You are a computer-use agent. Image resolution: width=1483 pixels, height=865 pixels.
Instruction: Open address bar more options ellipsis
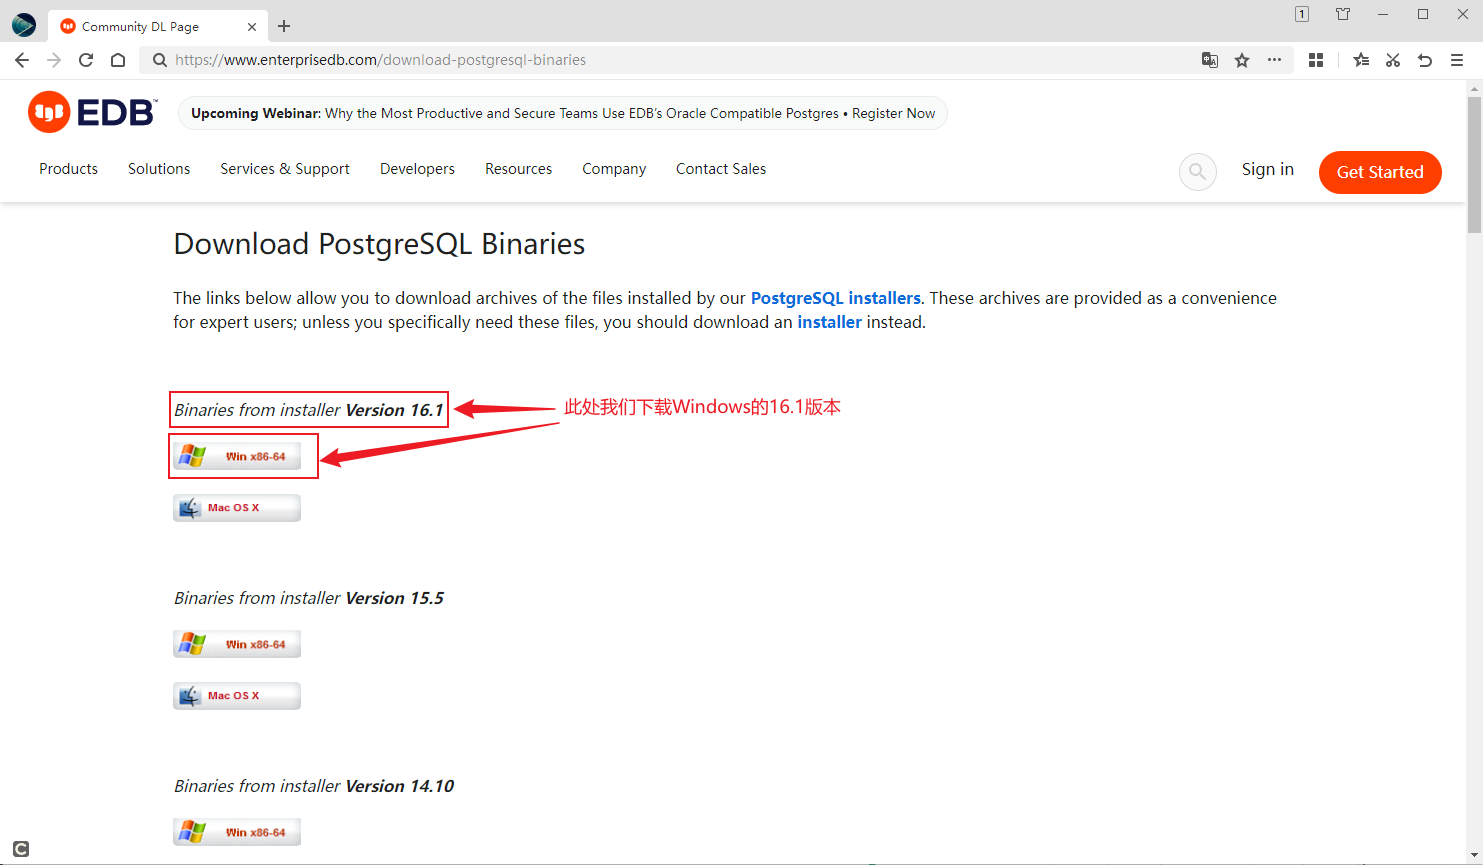click(1274, 60)
